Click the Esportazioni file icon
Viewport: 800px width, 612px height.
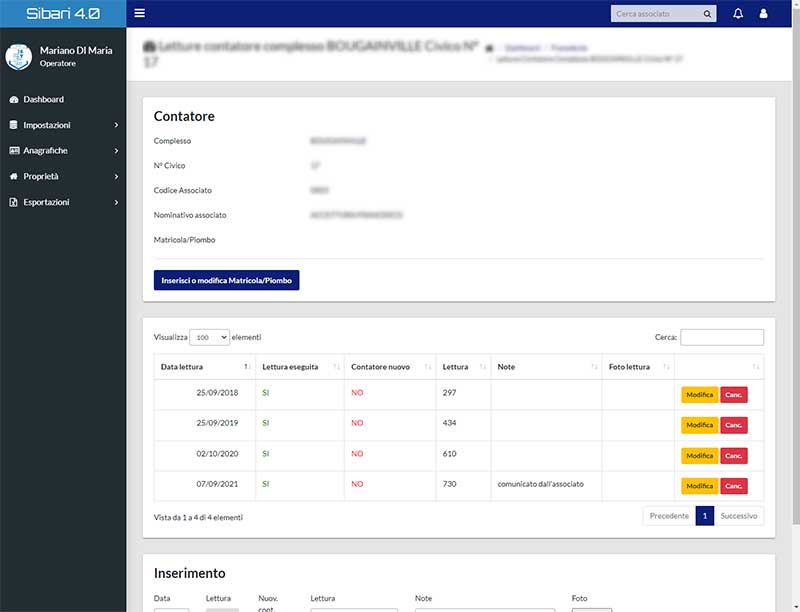(x=14, y=202)
